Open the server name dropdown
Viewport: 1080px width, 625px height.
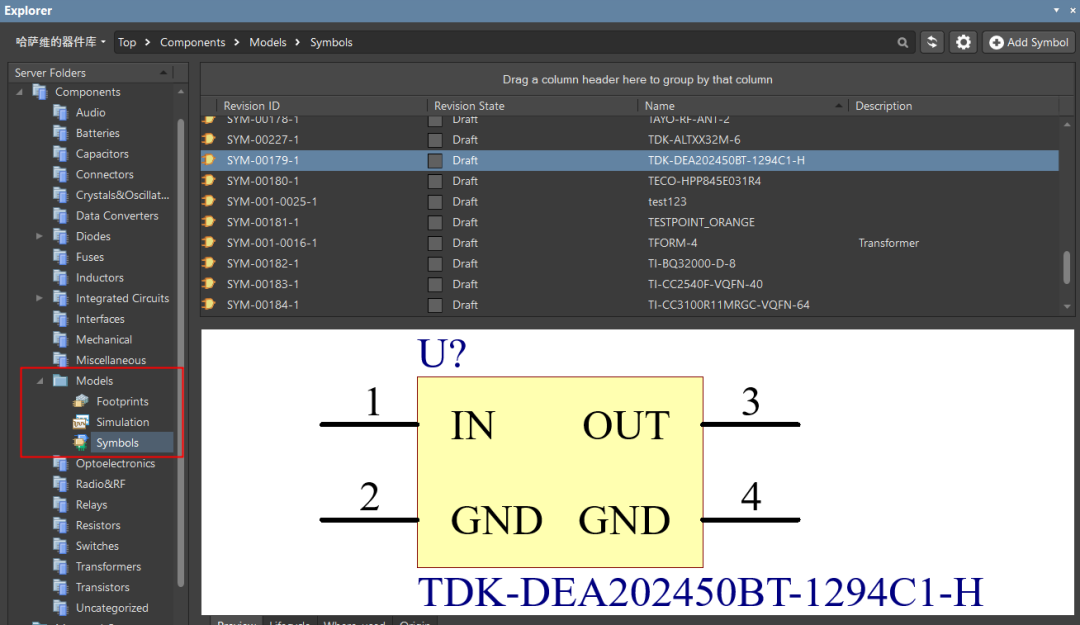[x=61, y=42]
